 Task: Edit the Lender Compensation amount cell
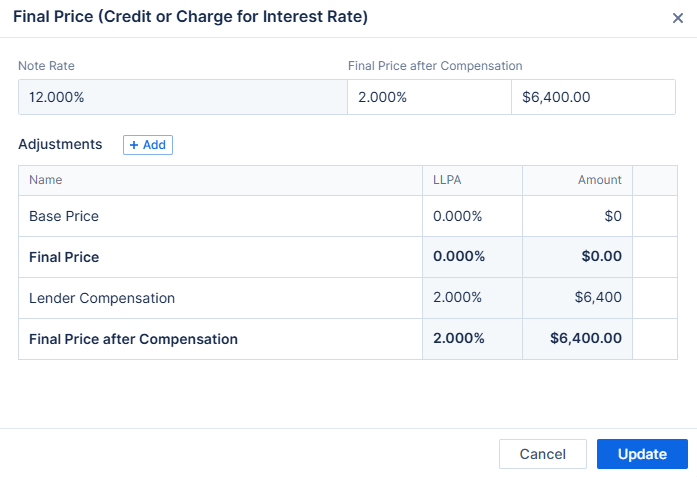(x=577, y=298)
